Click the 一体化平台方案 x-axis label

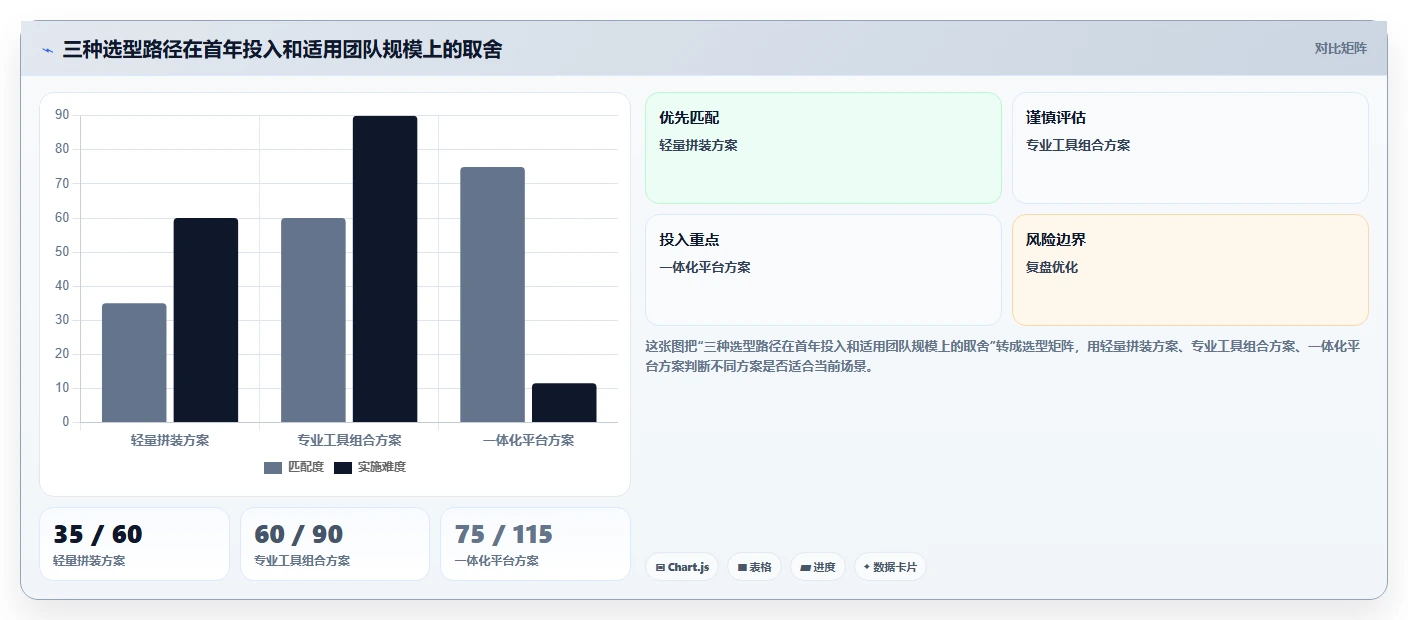click(x=528, y=440)
